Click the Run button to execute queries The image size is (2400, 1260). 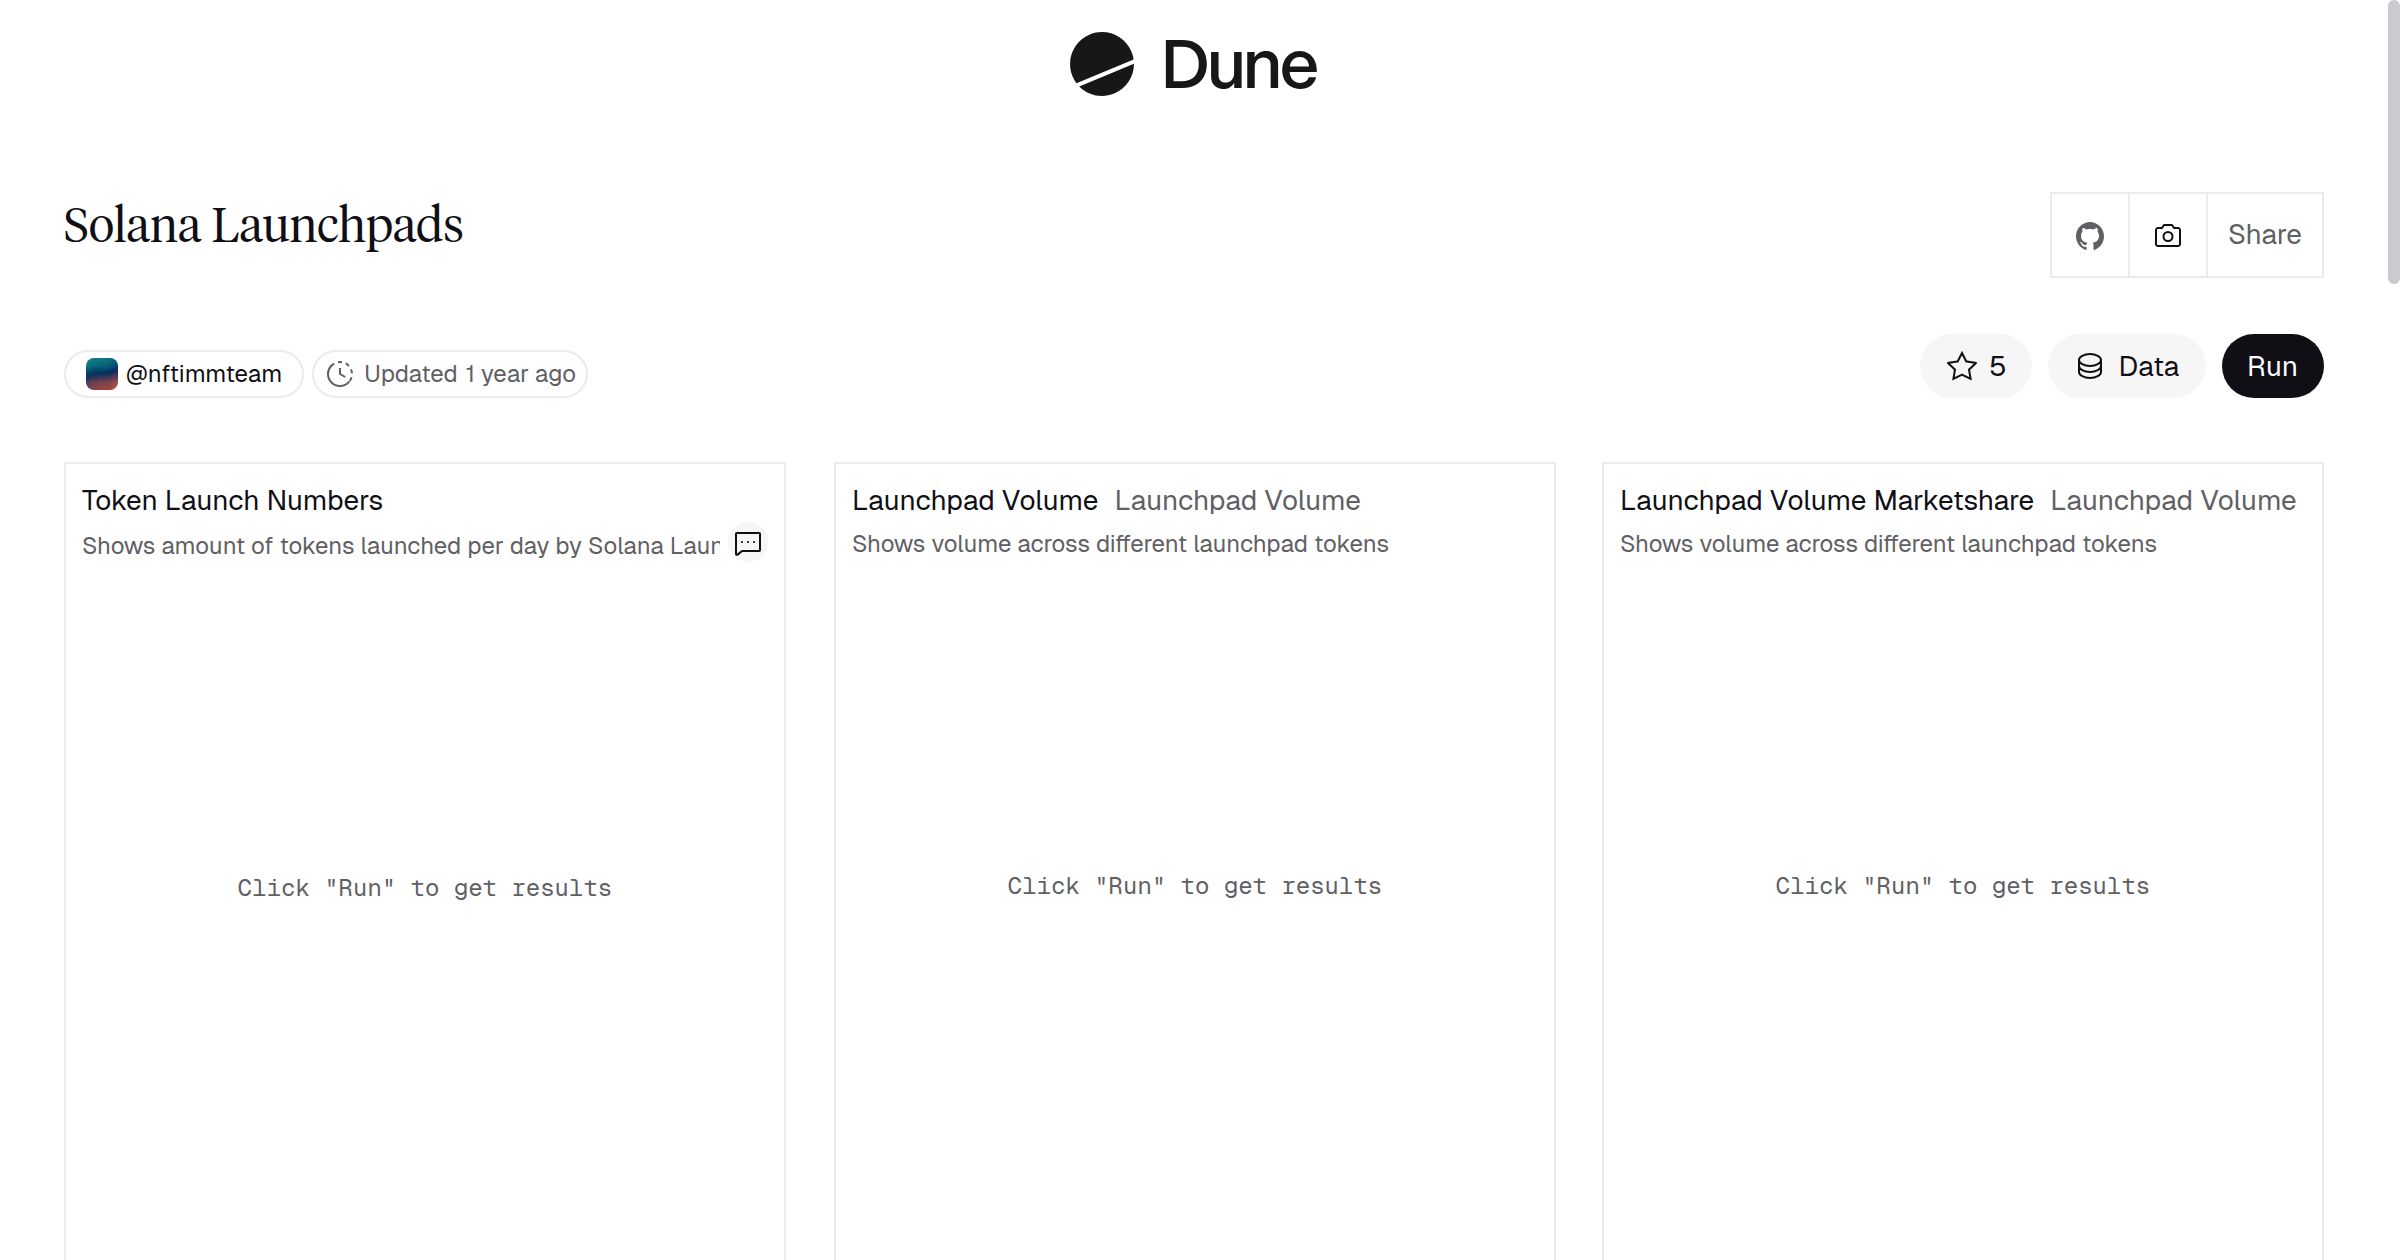2271,366
